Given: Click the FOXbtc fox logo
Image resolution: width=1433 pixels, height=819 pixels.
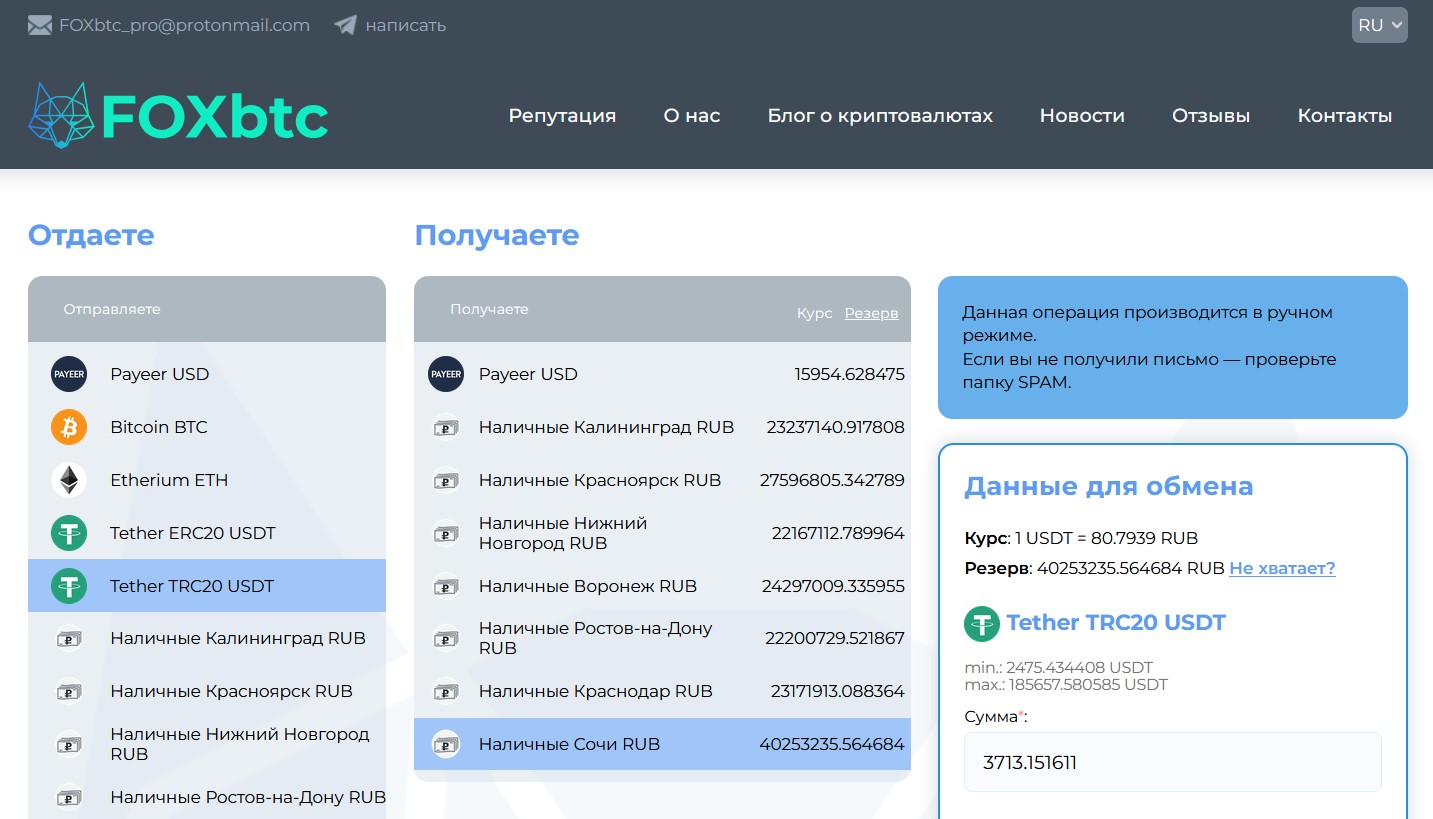Looking at the screenshot, I should [62, 115].
